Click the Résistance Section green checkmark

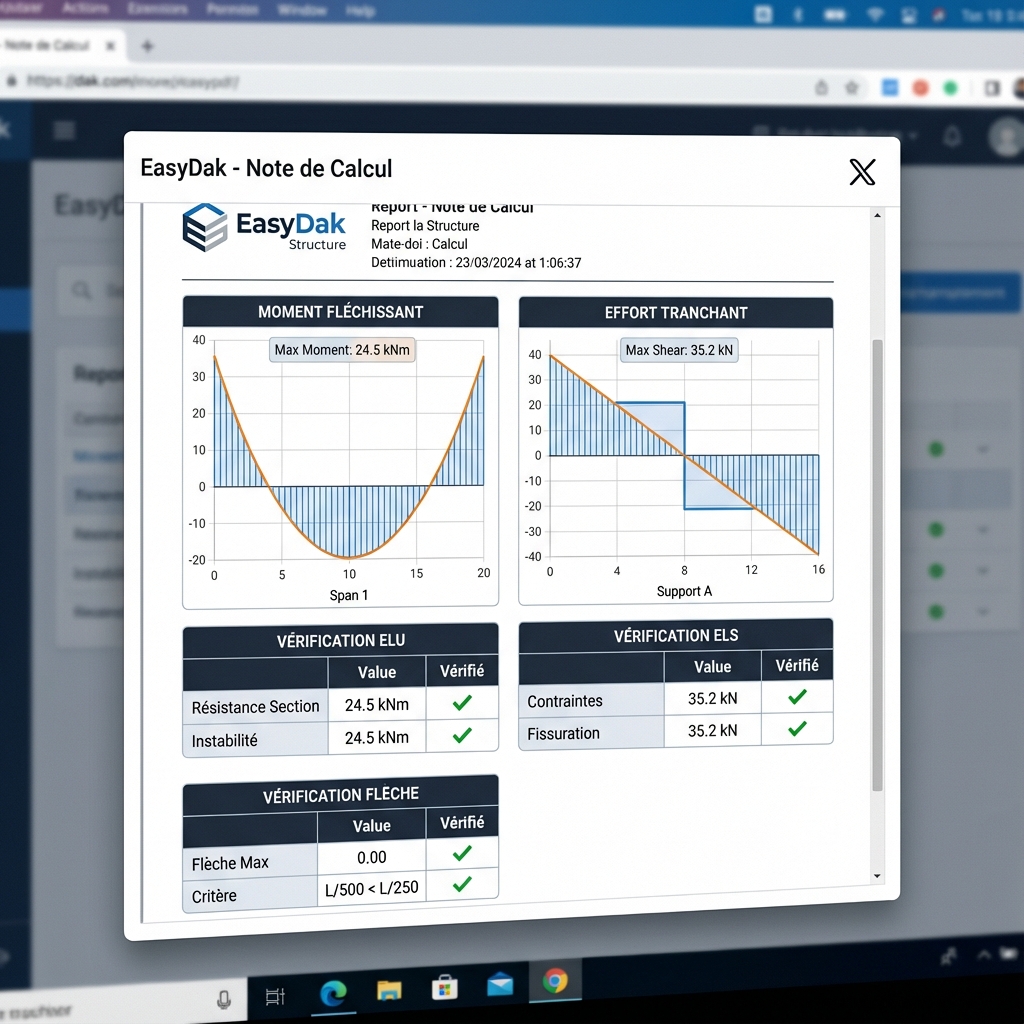pyautogui.click(x=462, y=703)
